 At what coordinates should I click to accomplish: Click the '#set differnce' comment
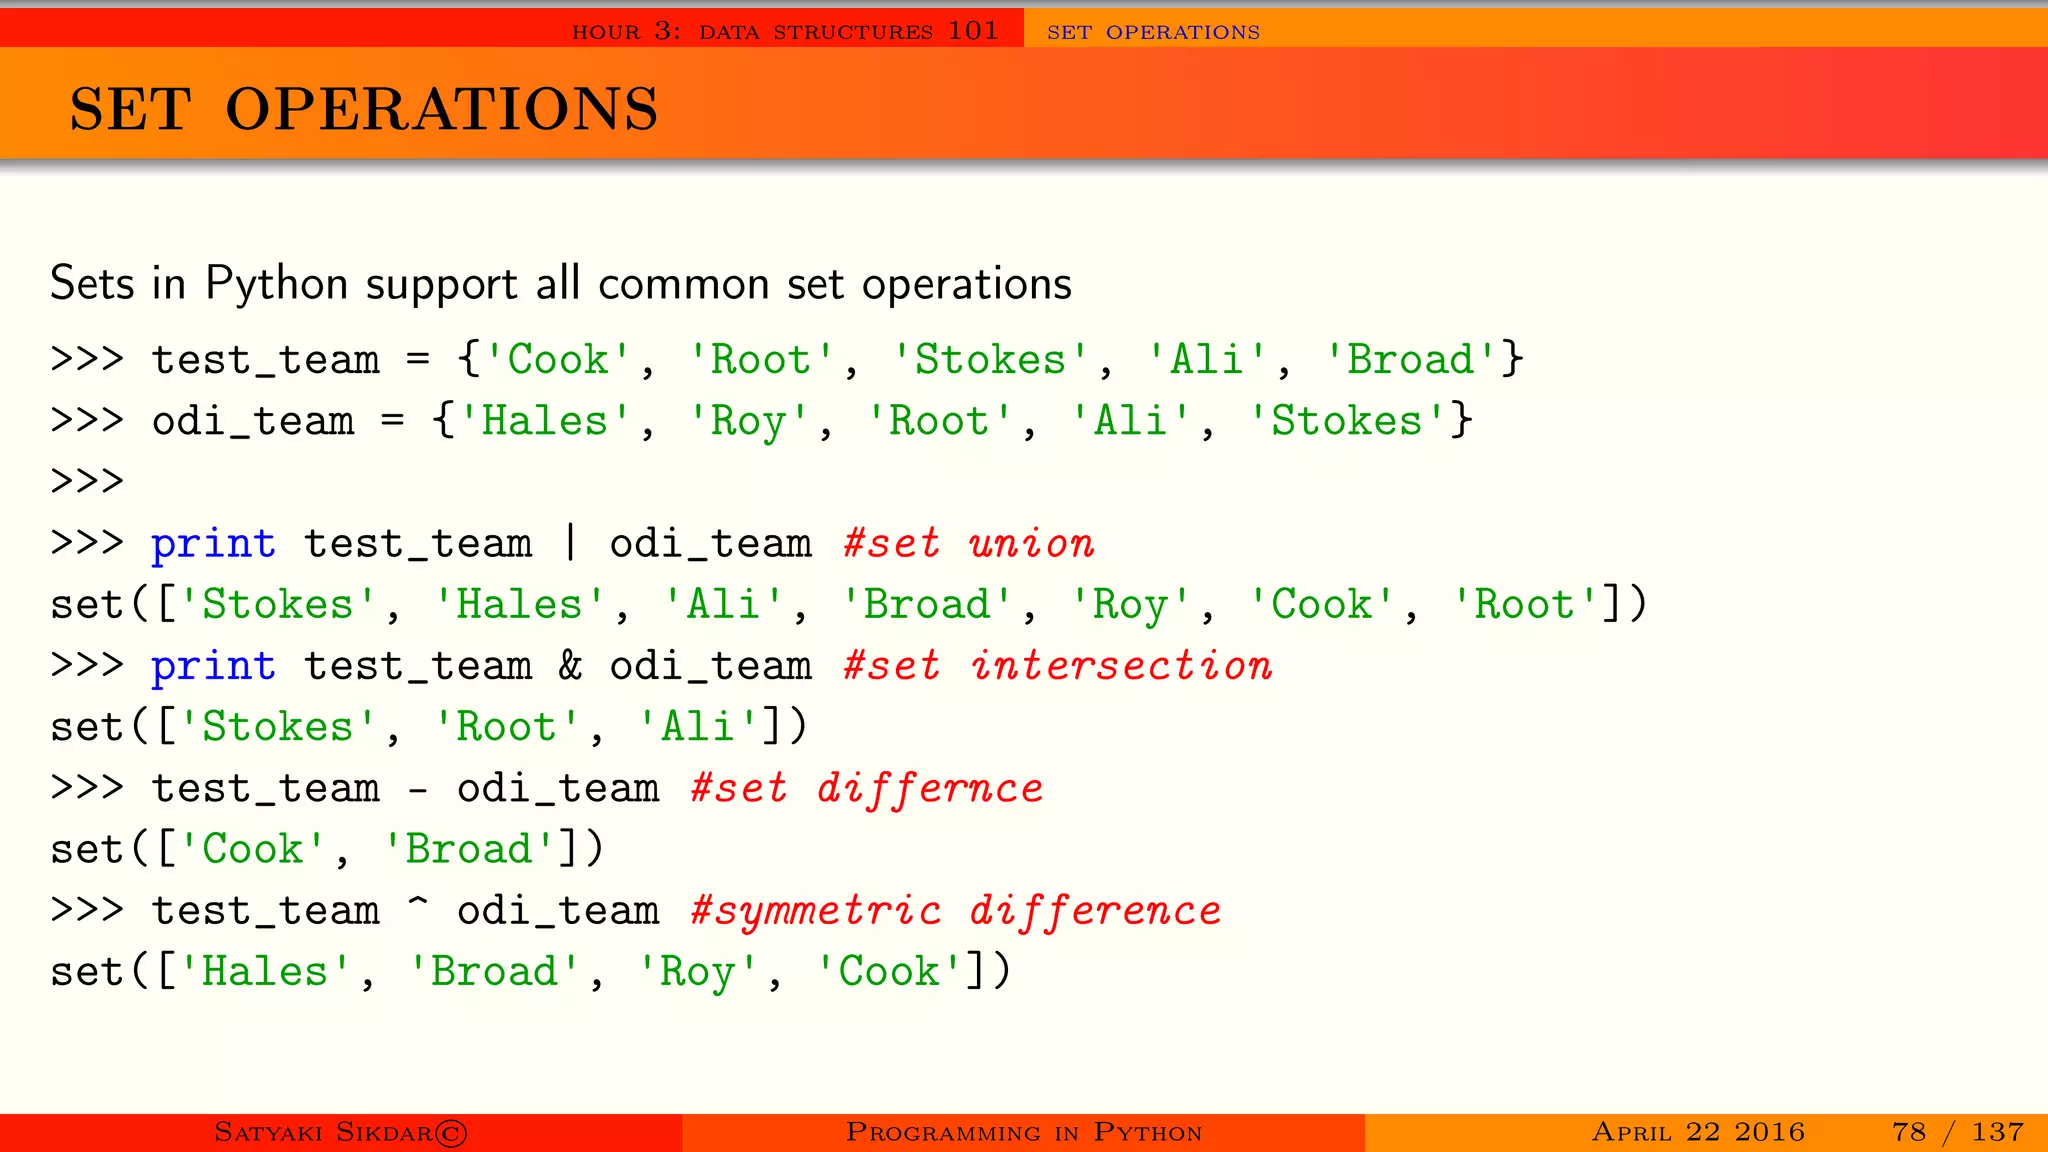pyautogui.click(x=866, y=788)
